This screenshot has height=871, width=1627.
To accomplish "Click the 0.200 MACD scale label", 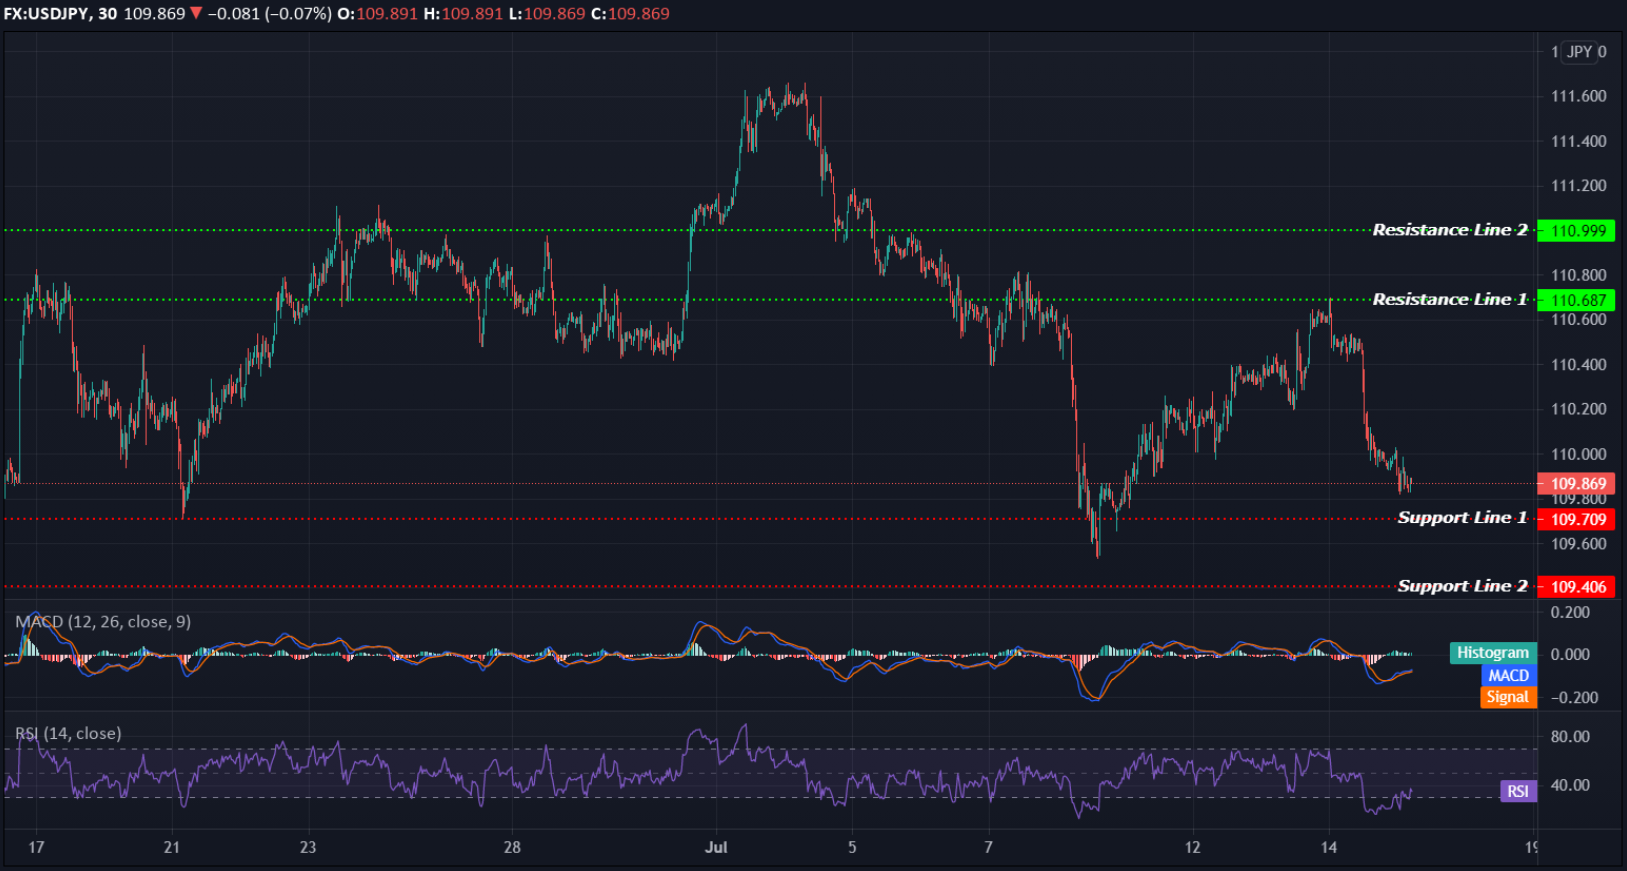I will click(1570, 612).
